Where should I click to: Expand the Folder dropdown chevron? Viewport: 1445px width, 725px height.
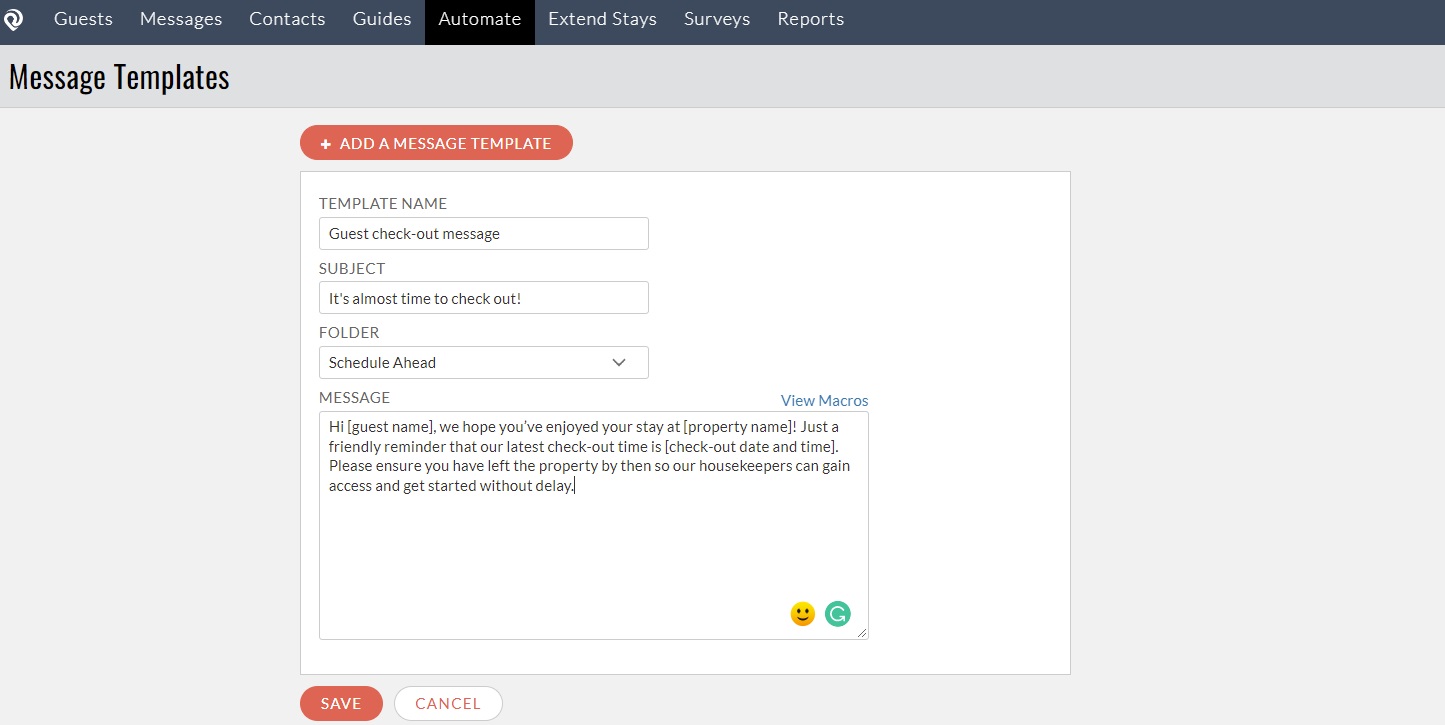619,363
